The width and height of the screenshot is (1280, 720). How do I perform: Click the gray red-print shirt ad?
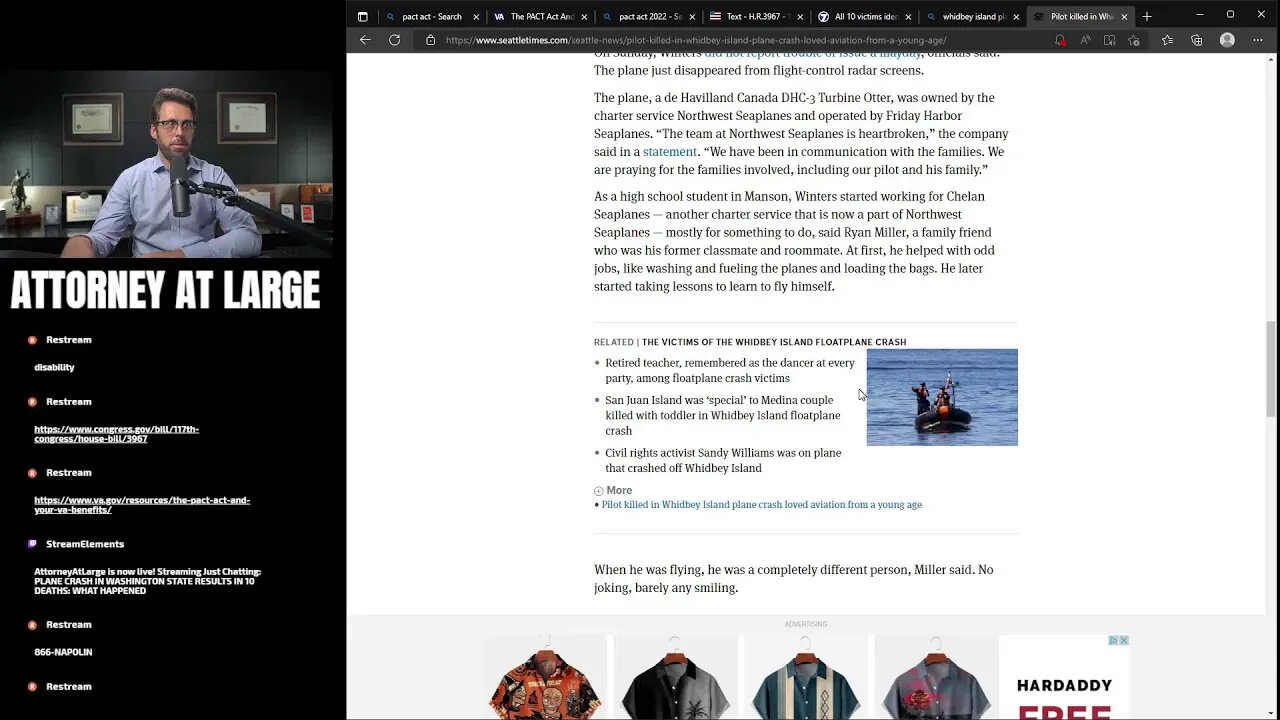935,677
